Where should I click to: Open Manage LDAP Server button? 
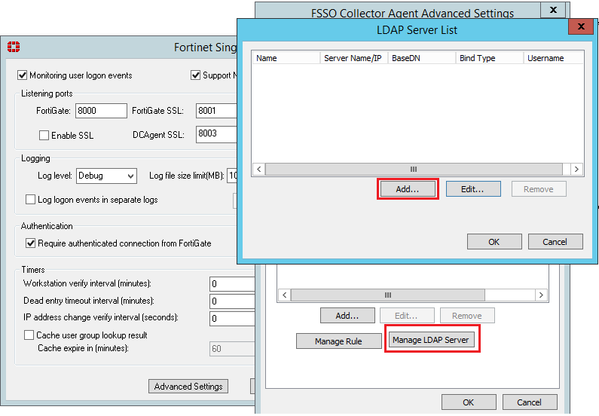click(x=431, y=340)
